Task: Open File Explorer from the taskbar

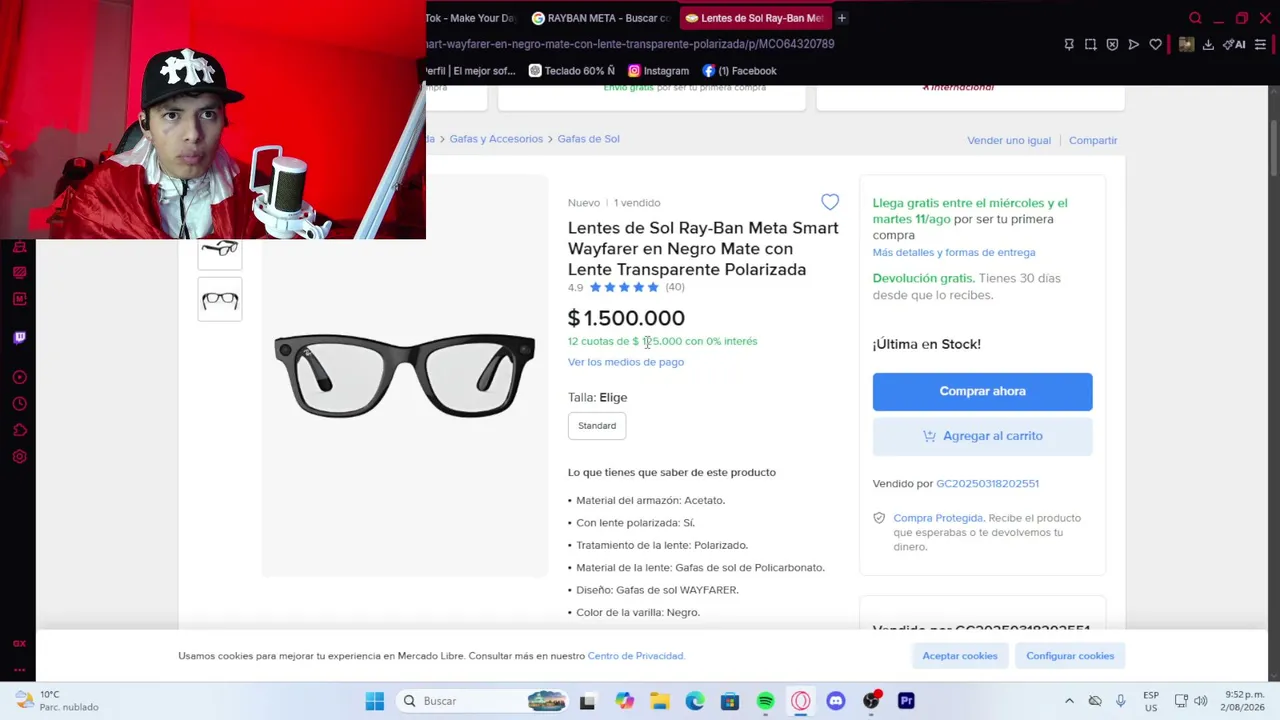Action: tap(659, 701)
